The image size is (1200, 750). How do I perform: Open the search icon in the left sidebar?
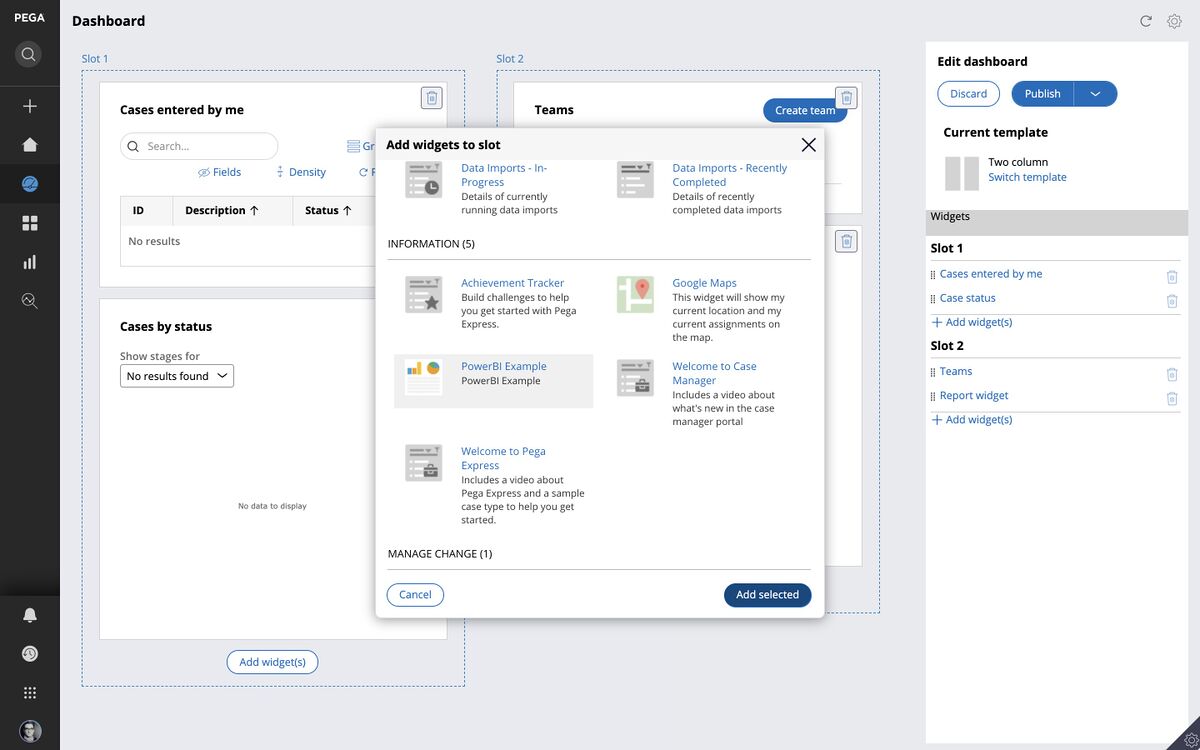point(29,54)
